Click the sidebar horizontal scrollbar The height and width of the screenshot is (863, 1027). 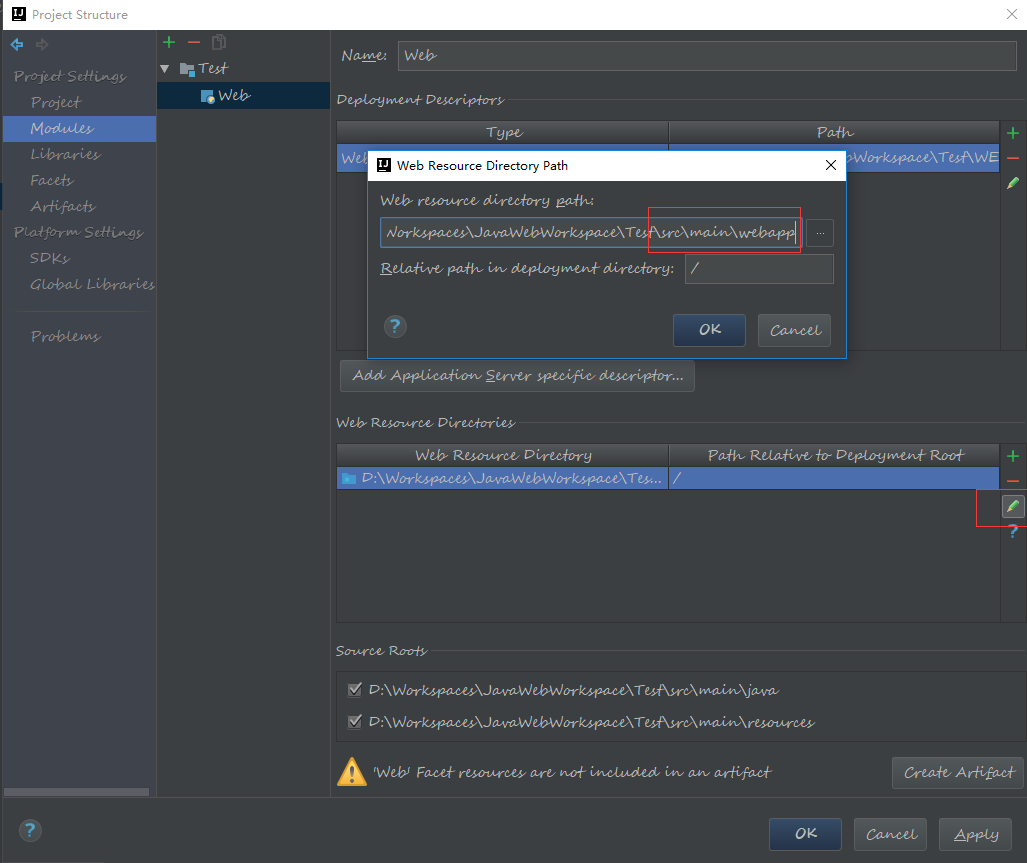76,792
